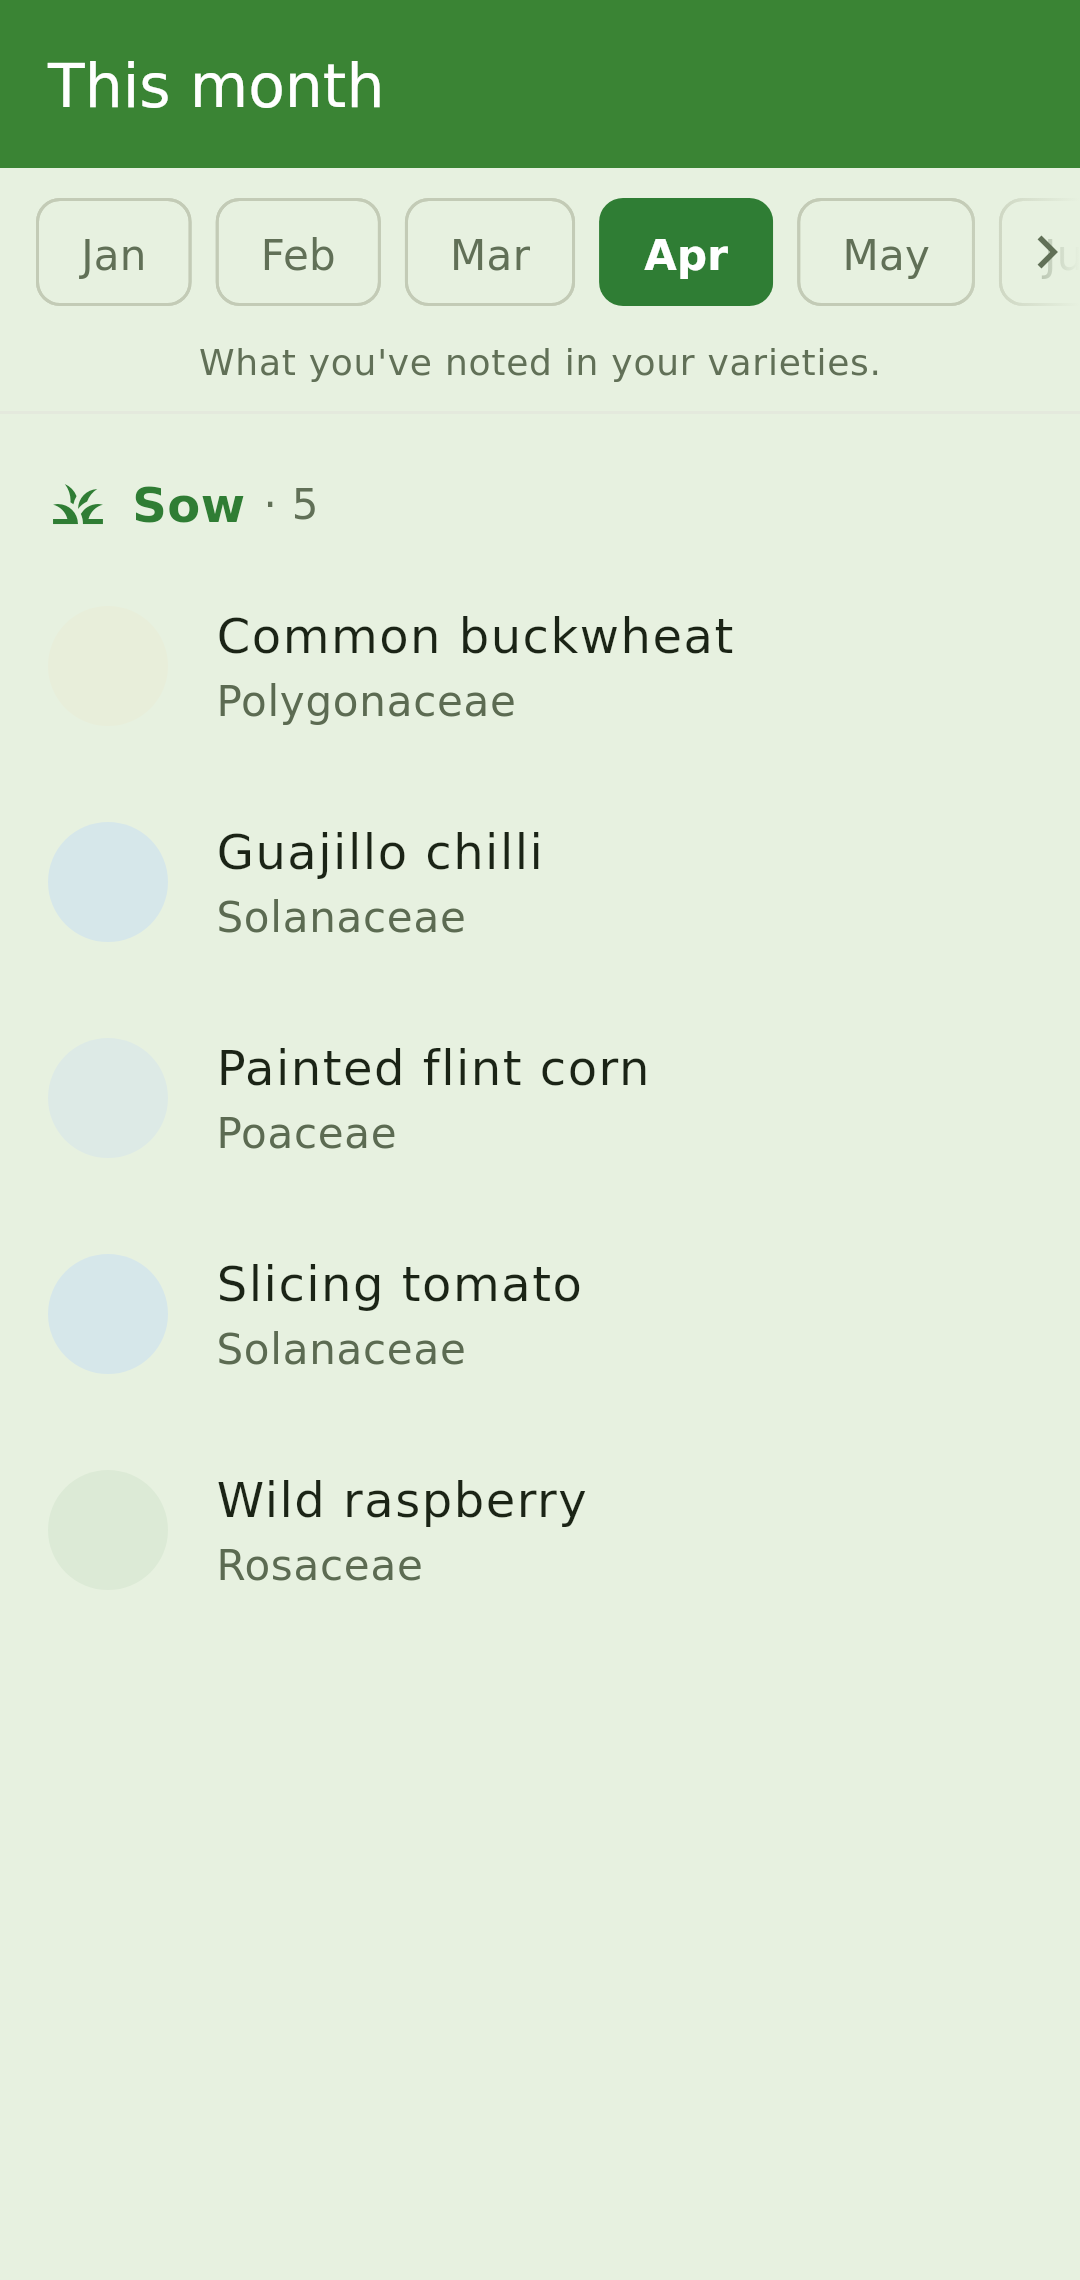1080x2280 pixels.
Task: Tap the Polygonaceae family label
Action: pos(366,702)
